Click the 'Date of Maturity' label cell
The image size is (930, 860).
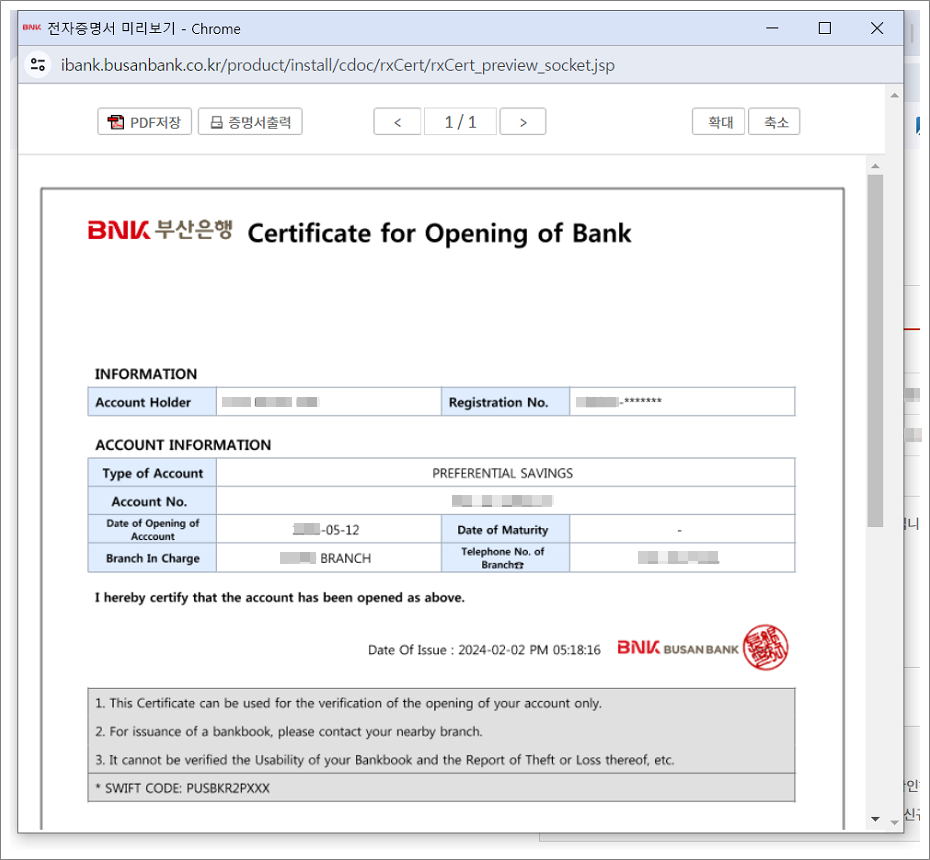click(505, 529)
